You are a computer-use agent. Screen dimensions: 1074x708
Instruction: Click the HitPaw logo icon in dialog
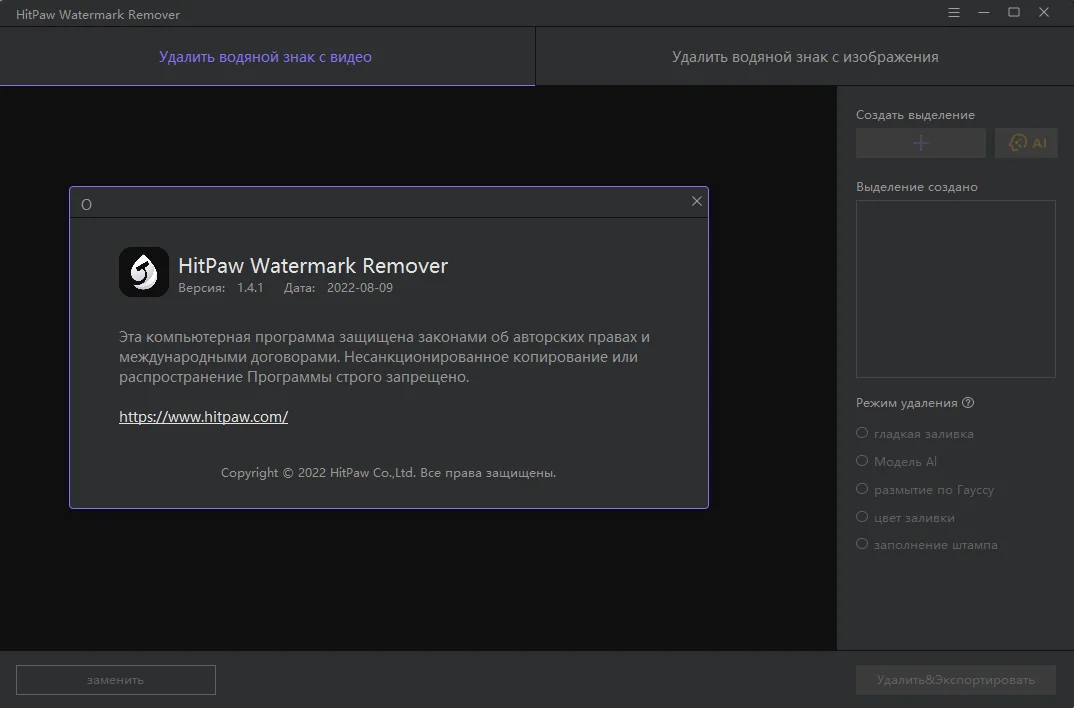pos(144,272)
